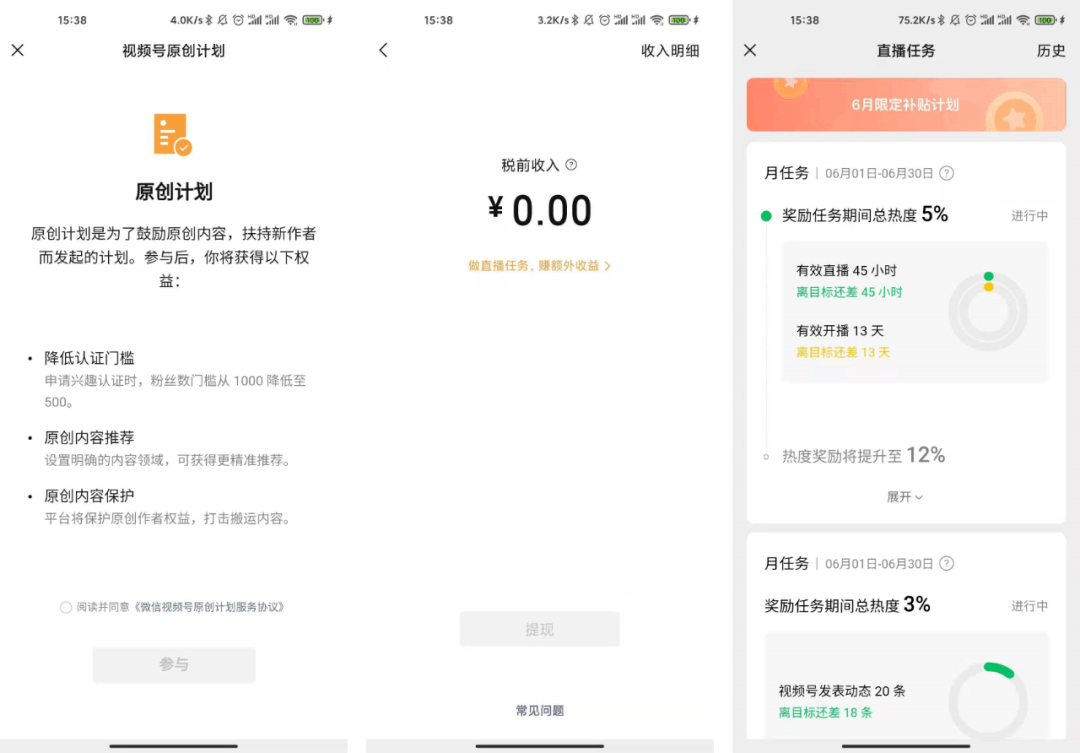Image resolution: width=1080 pixels, height=753 pixels.
Task: Tap the Wi-Fi icon in middle screen status bar
Action: coord(657,20)
